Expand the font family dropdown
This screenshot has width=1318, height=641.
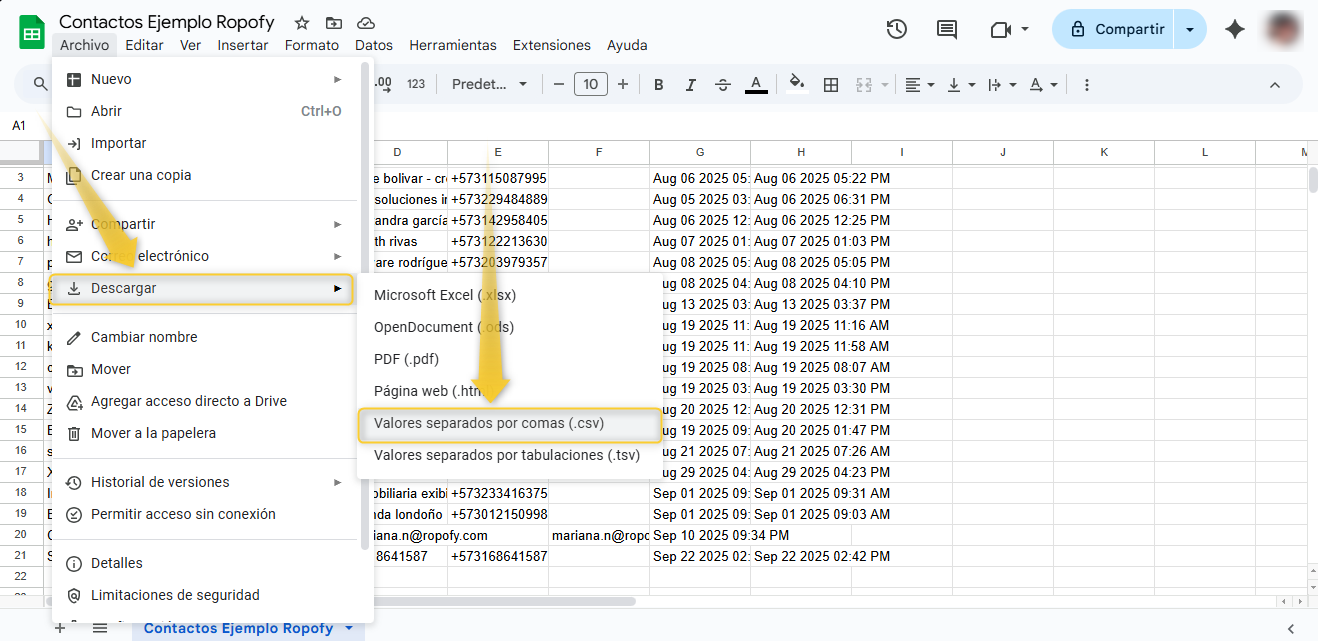(x=489, y=85)
